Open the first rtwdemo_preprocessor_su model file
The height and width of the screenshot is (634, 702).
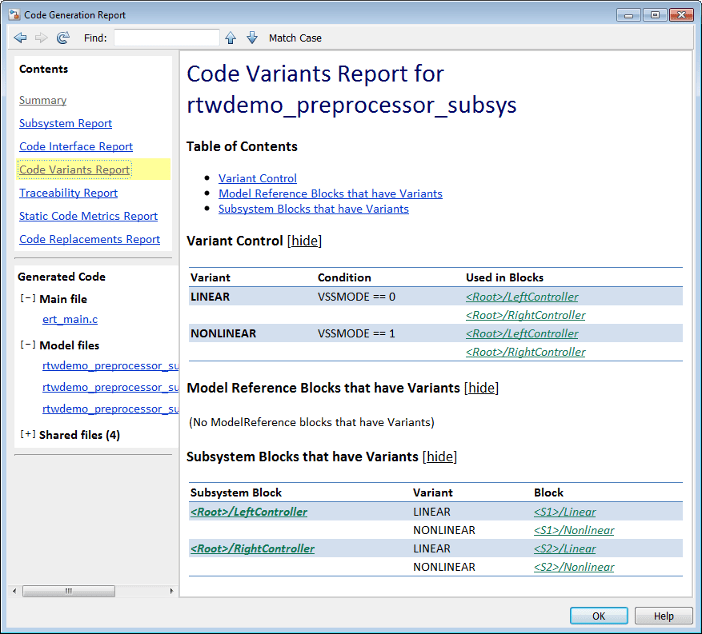pyautogui.click(x=110, y=366)
